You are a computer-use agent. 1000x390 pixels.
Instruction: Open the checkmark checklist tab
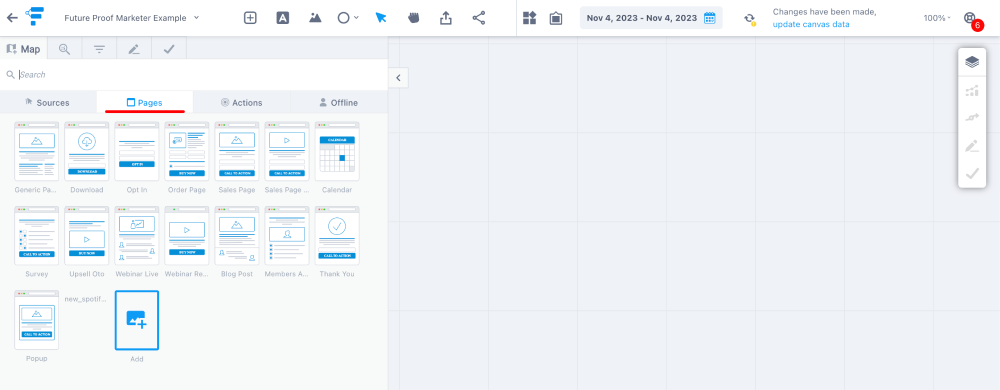(x=169, y=49)
